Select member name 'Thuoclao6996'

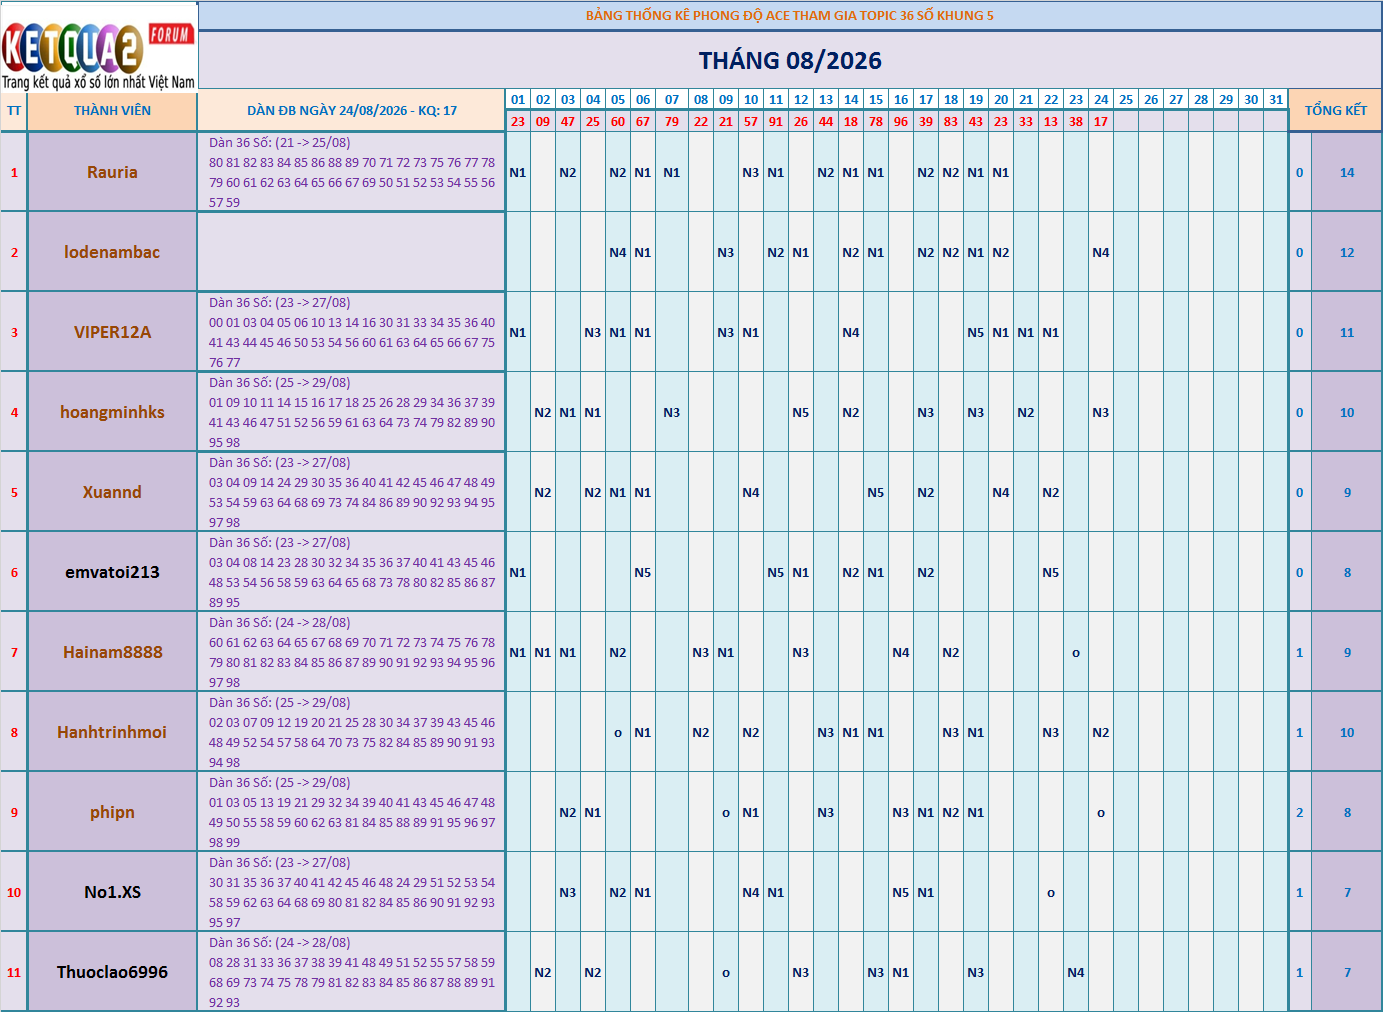coord(112,972)
